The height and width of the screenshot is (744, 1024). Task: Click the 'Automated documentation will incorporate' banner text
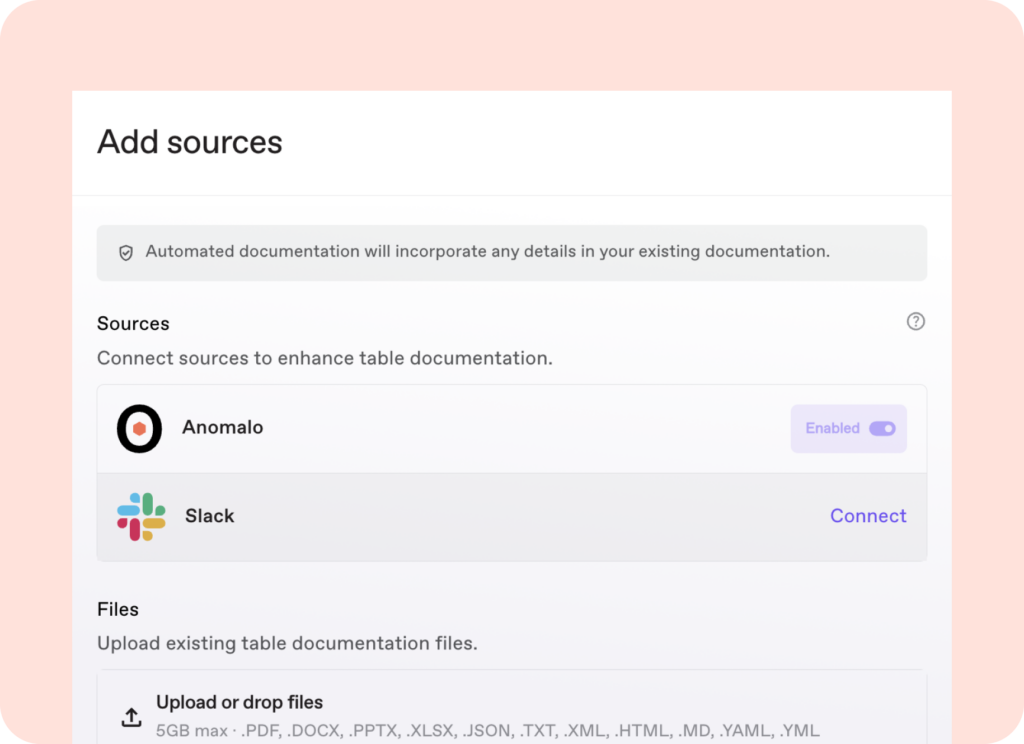pyautogui.click(x=487, y=251)
